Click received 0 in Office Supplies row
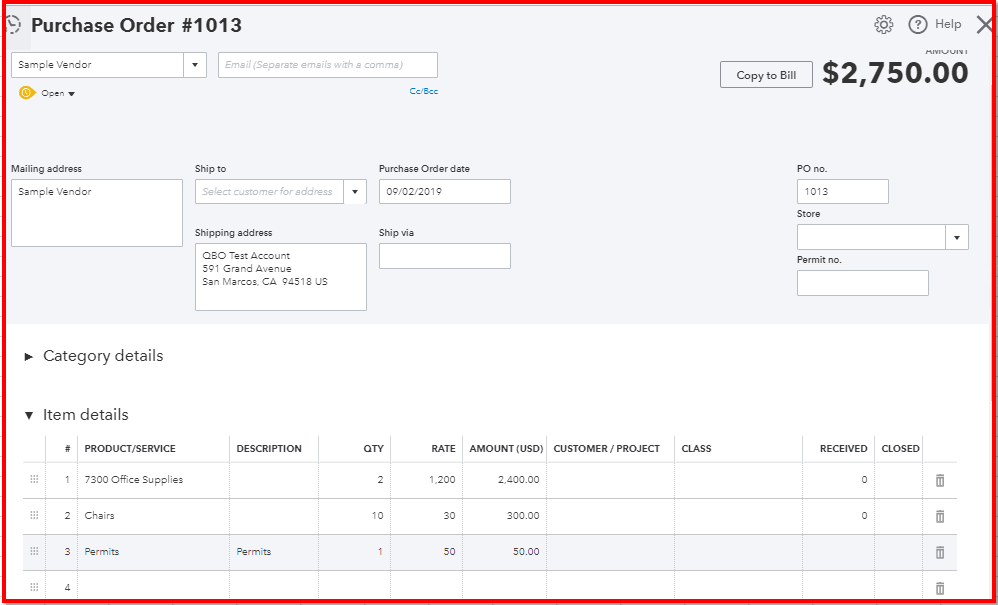This screenshot has height=605, width=998. (x=838, y=480)
